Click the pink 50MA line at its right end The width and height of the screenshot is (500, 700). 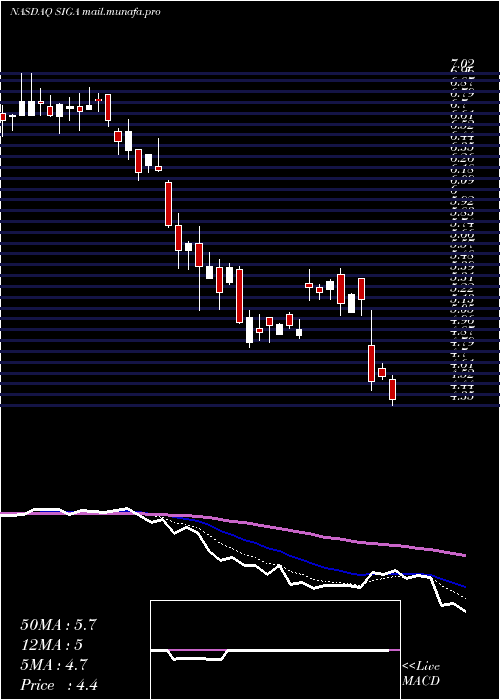coord(463,555)
